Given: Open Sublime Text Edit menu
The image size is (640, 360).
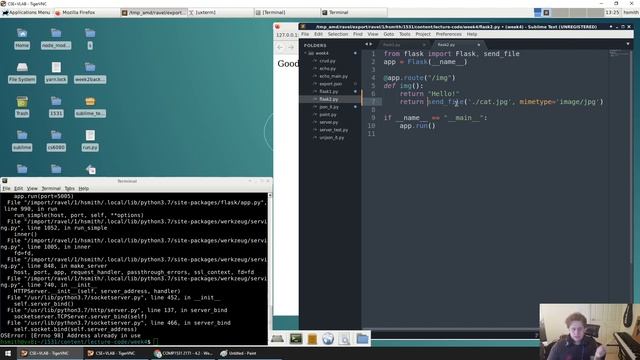Looking at the screenshot, I should click(318, 34).
